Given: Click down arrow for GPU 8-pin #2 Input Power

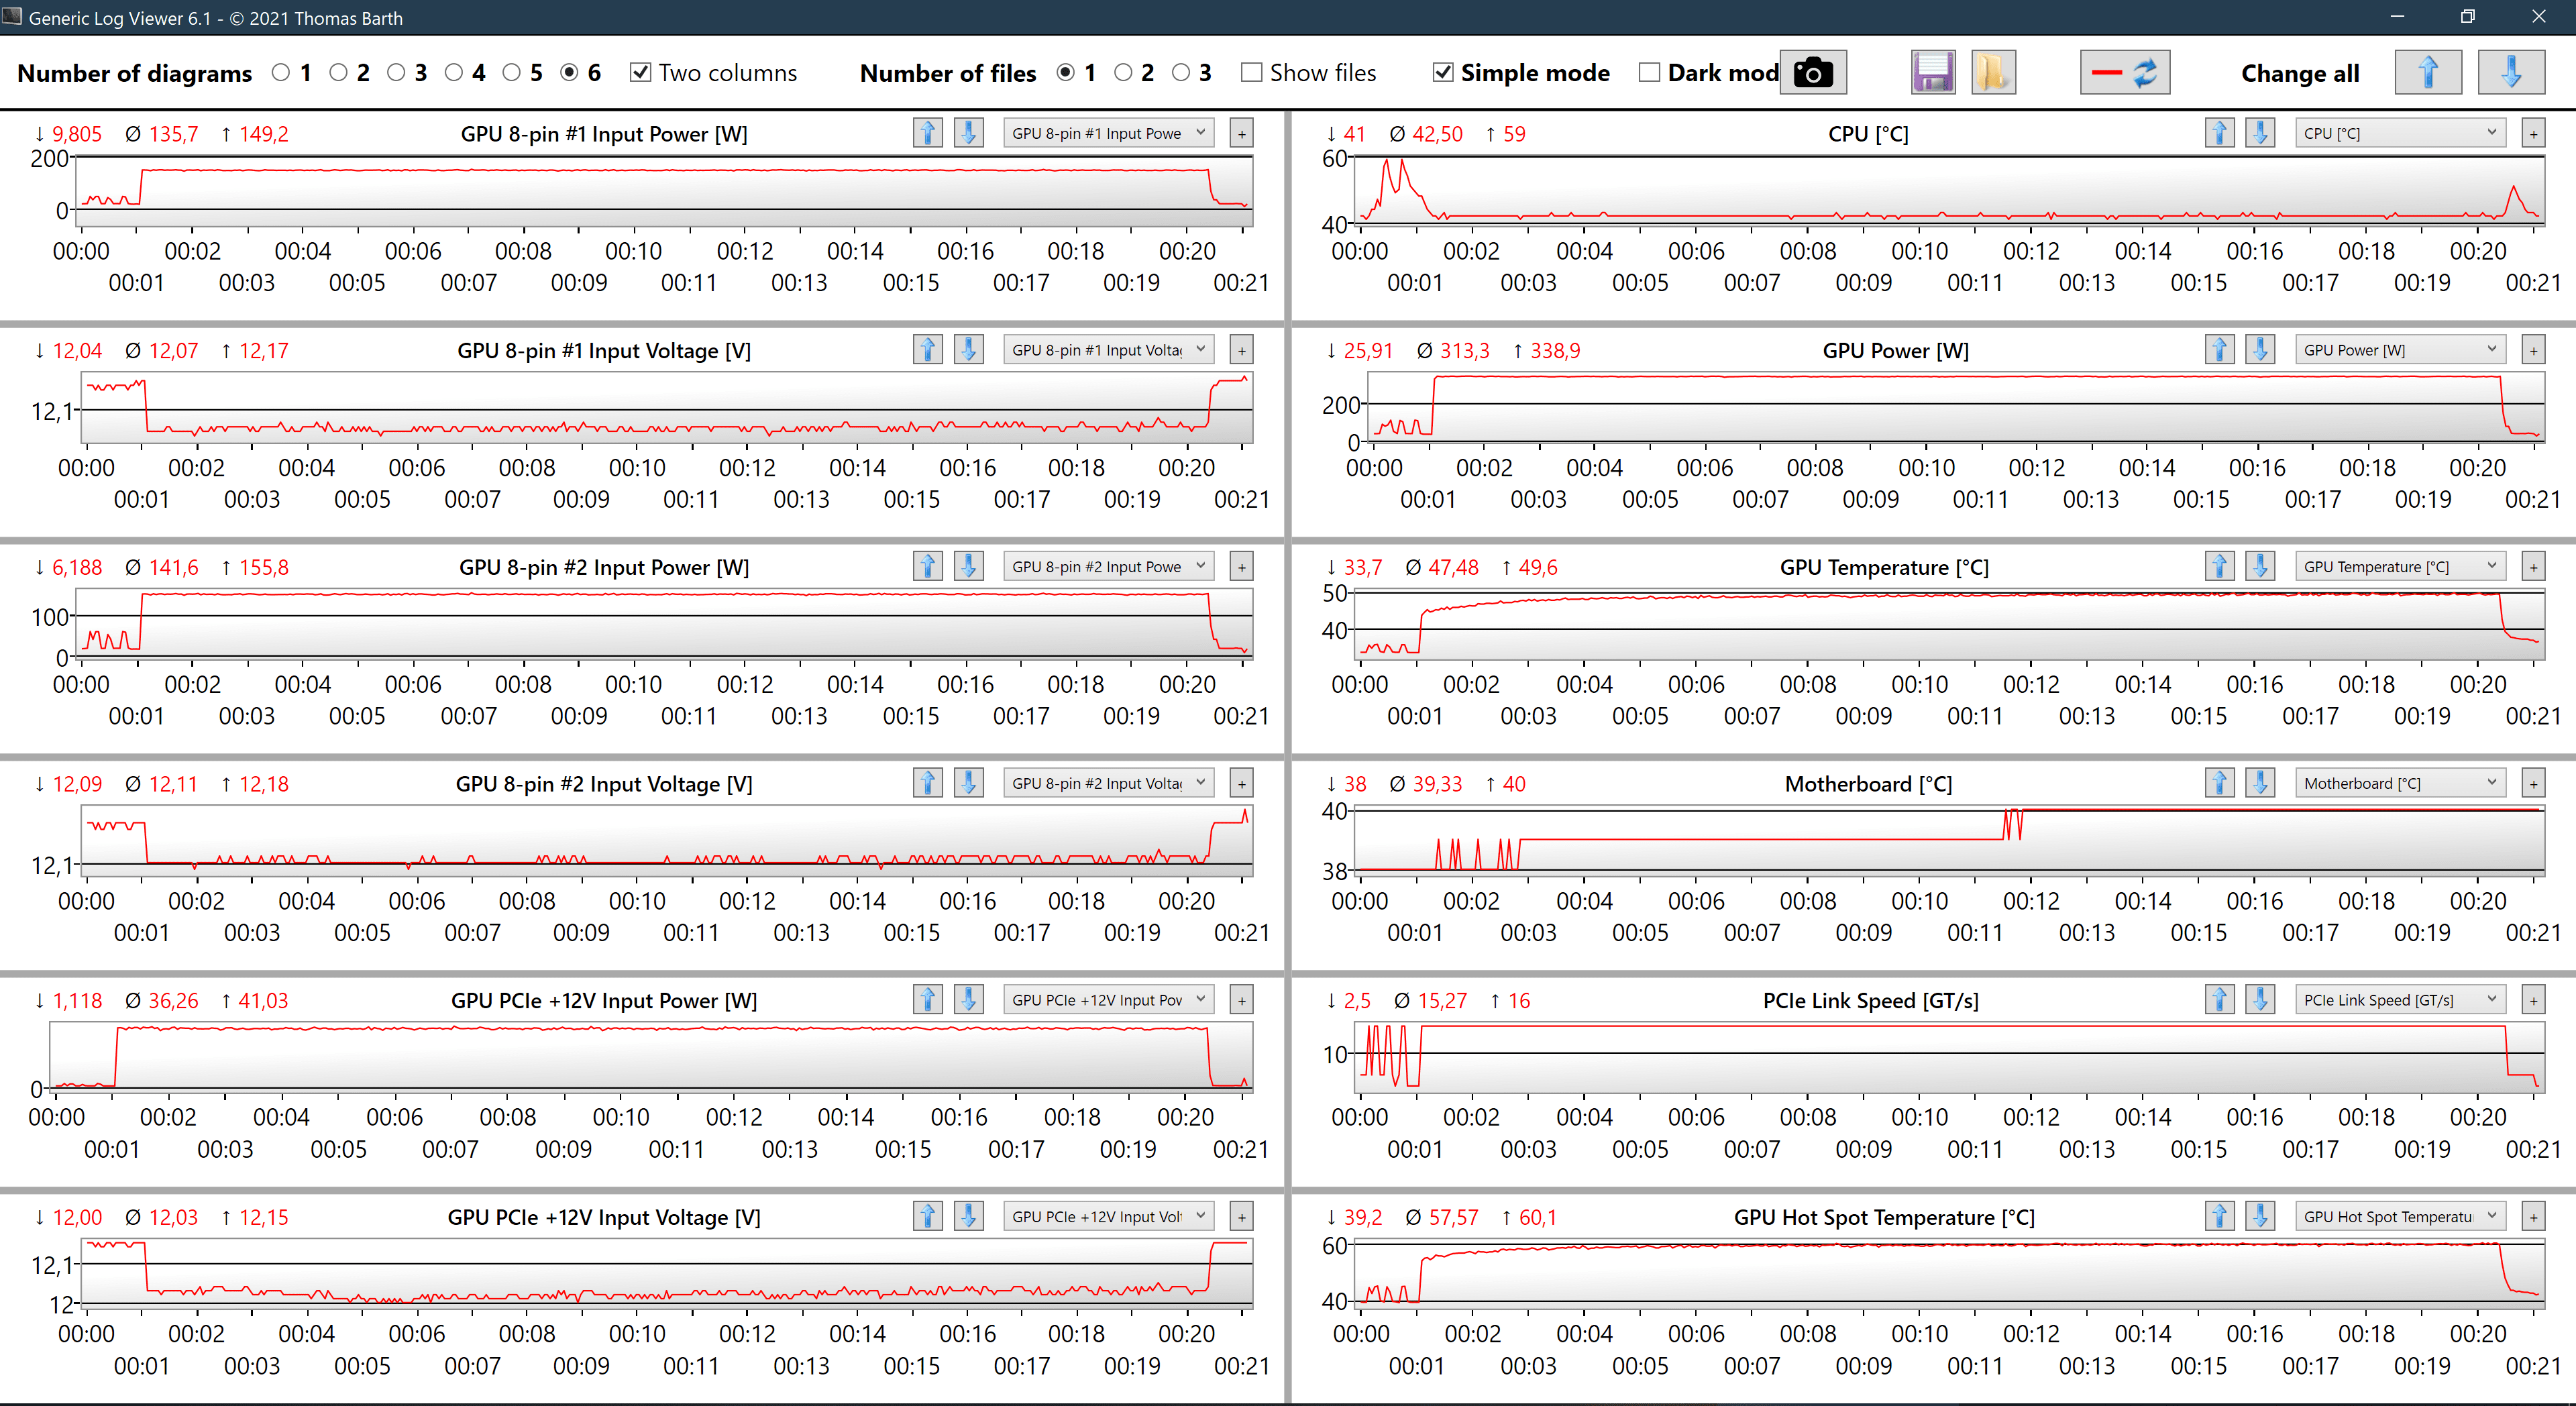Looking at the screenshot, I should pyautogui.click(x=968, y=566).
